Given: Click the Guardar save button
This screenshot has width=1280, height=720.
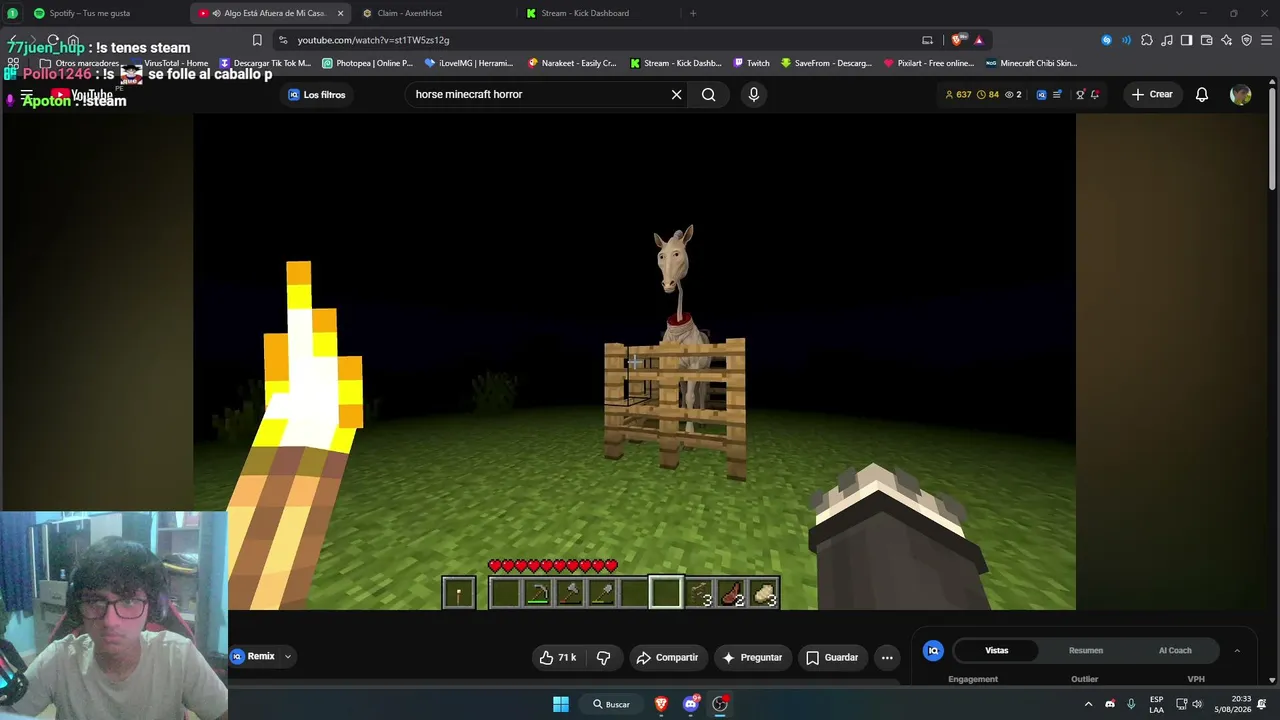Looking at the screenshot, I should (x=832, y=657).
